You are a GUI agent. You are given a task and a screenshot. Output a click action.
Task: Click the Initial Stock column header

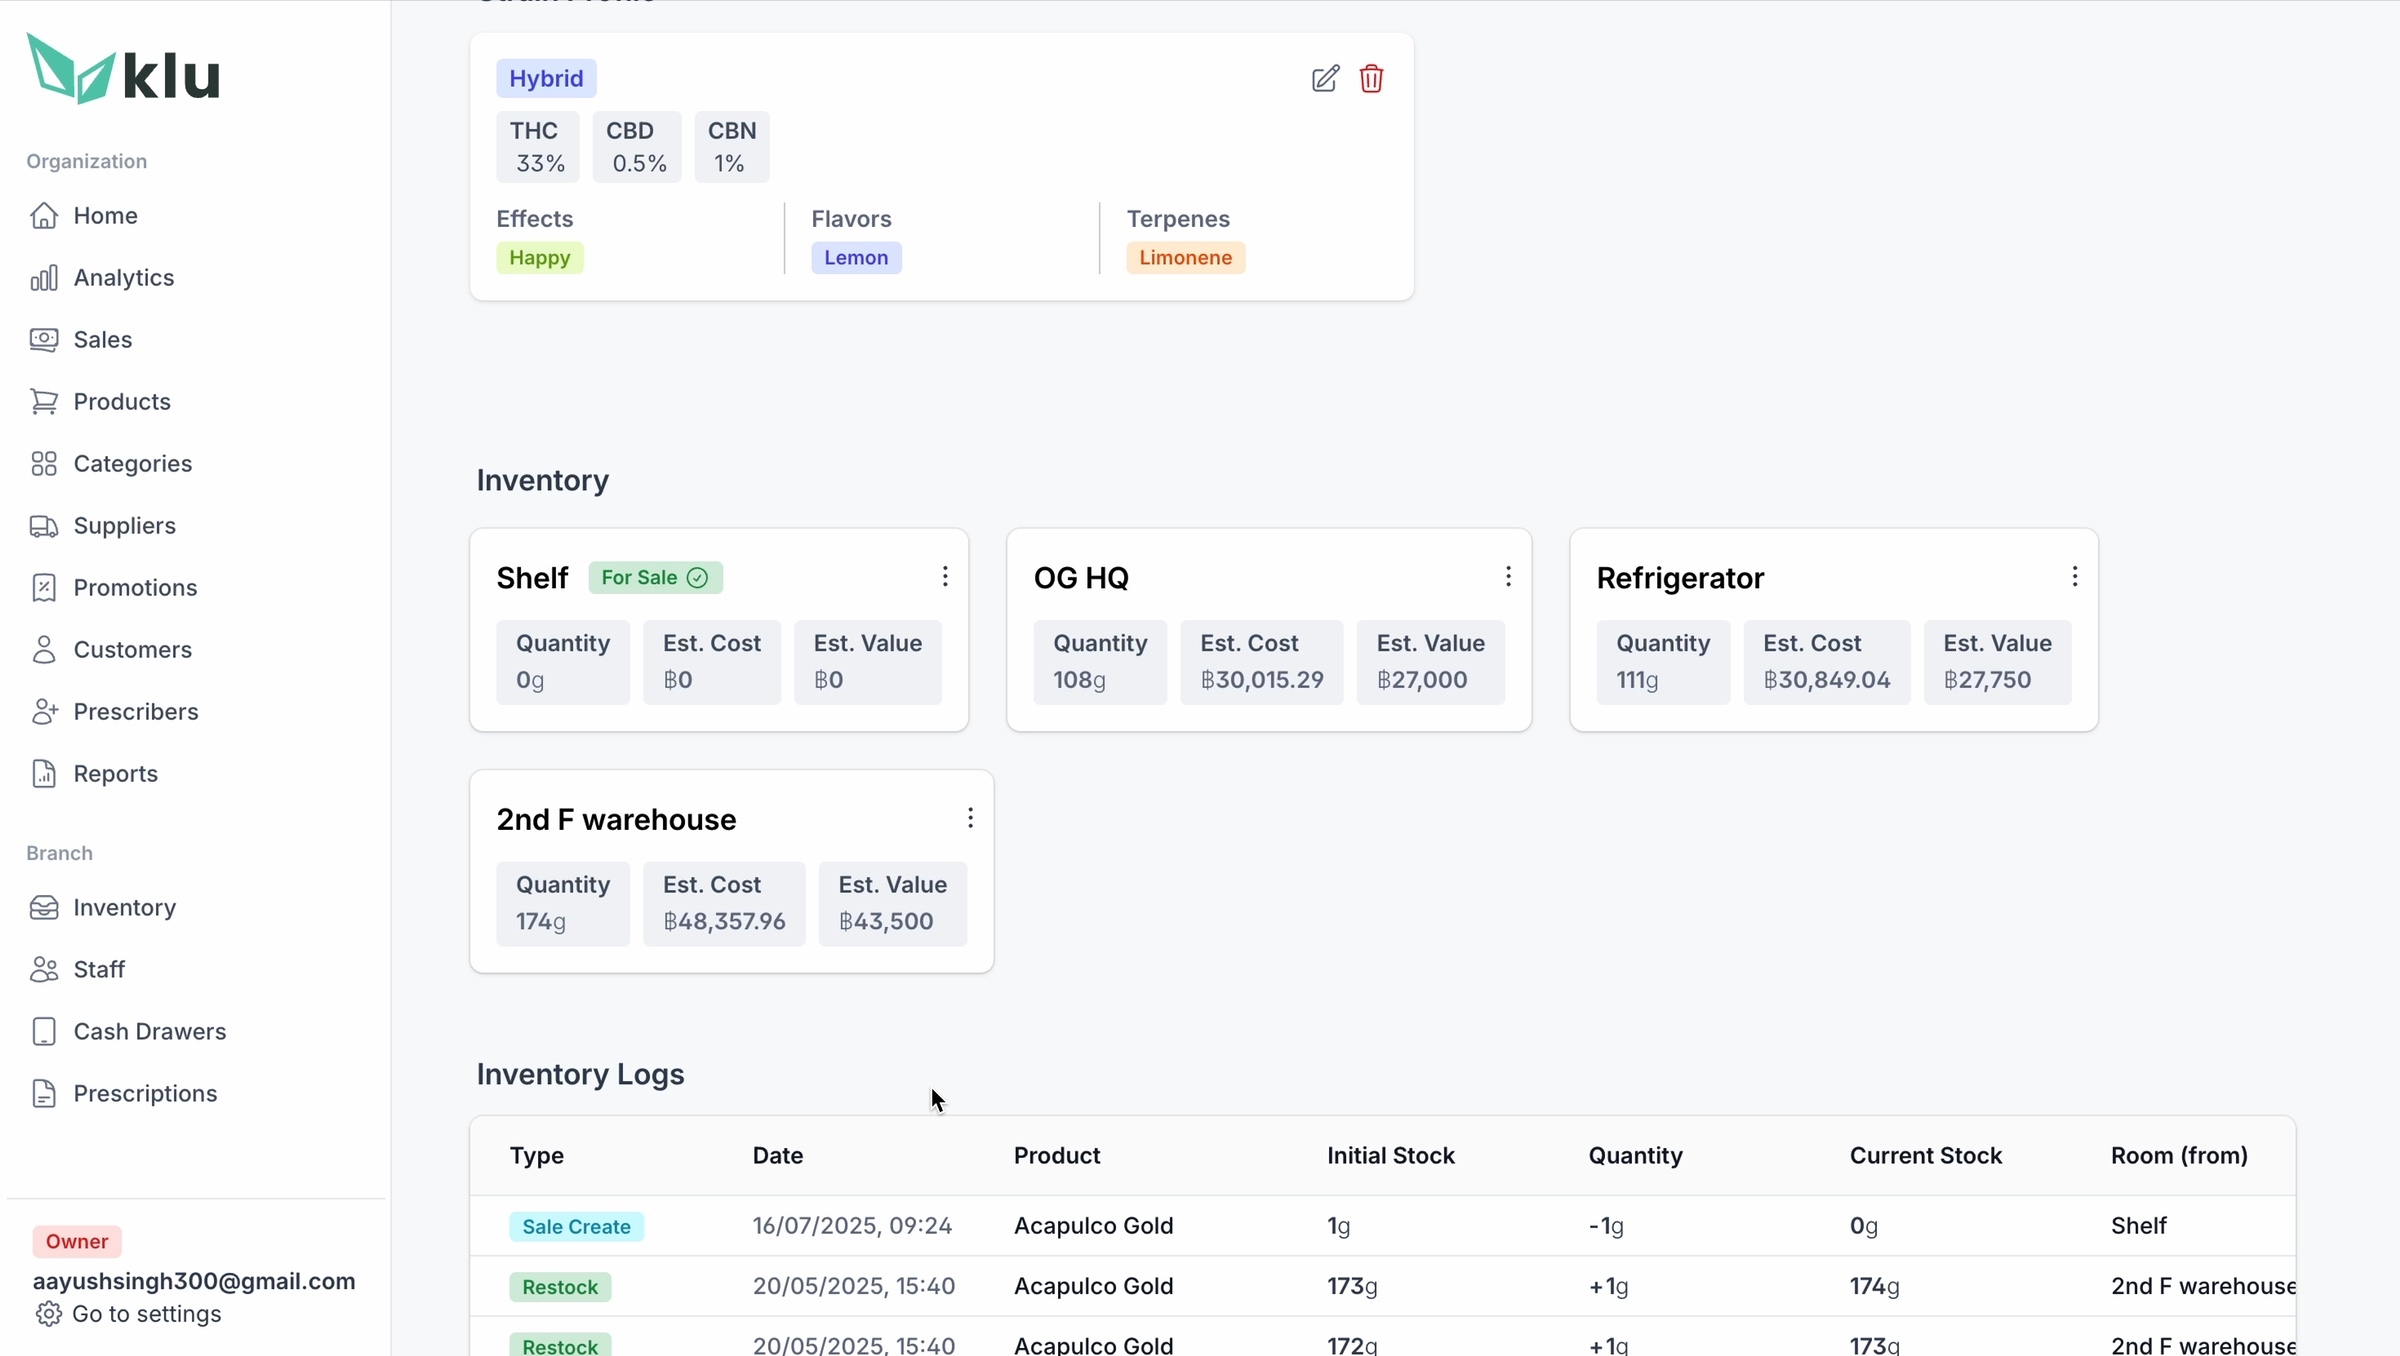1391,1156
